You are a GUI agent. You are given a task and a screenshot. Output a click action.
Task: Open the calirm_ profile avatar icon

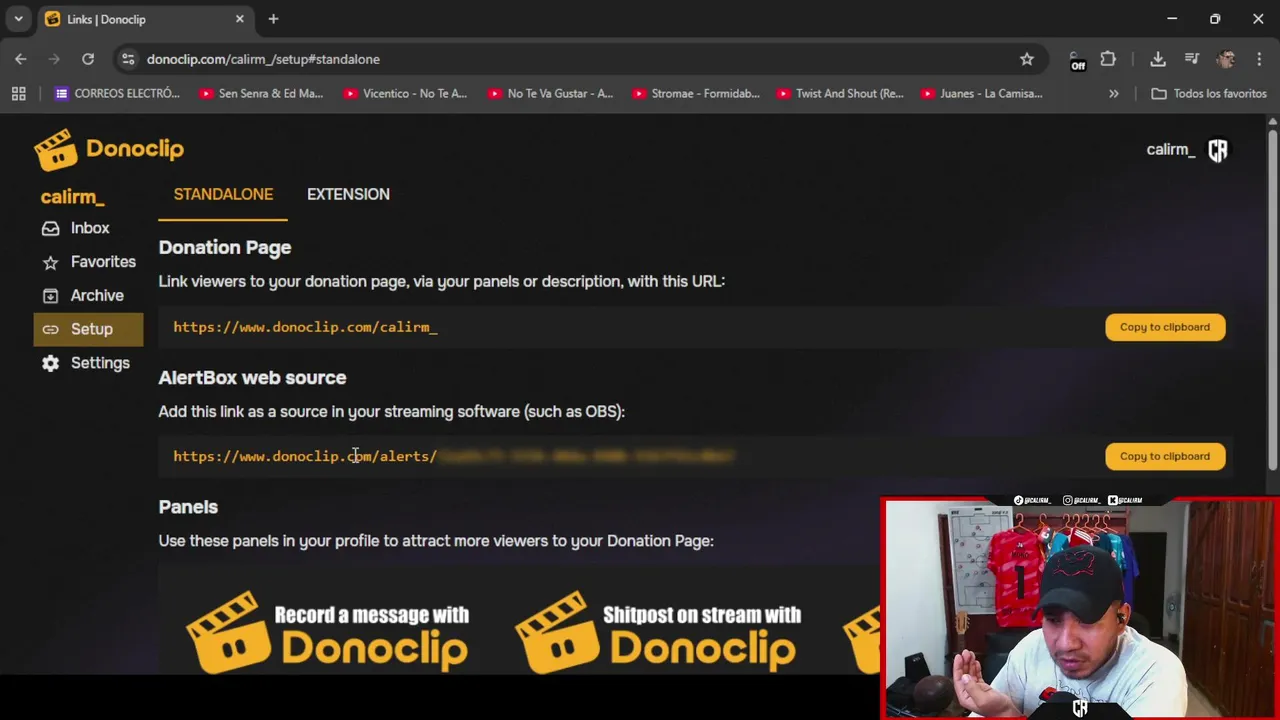1217,150
